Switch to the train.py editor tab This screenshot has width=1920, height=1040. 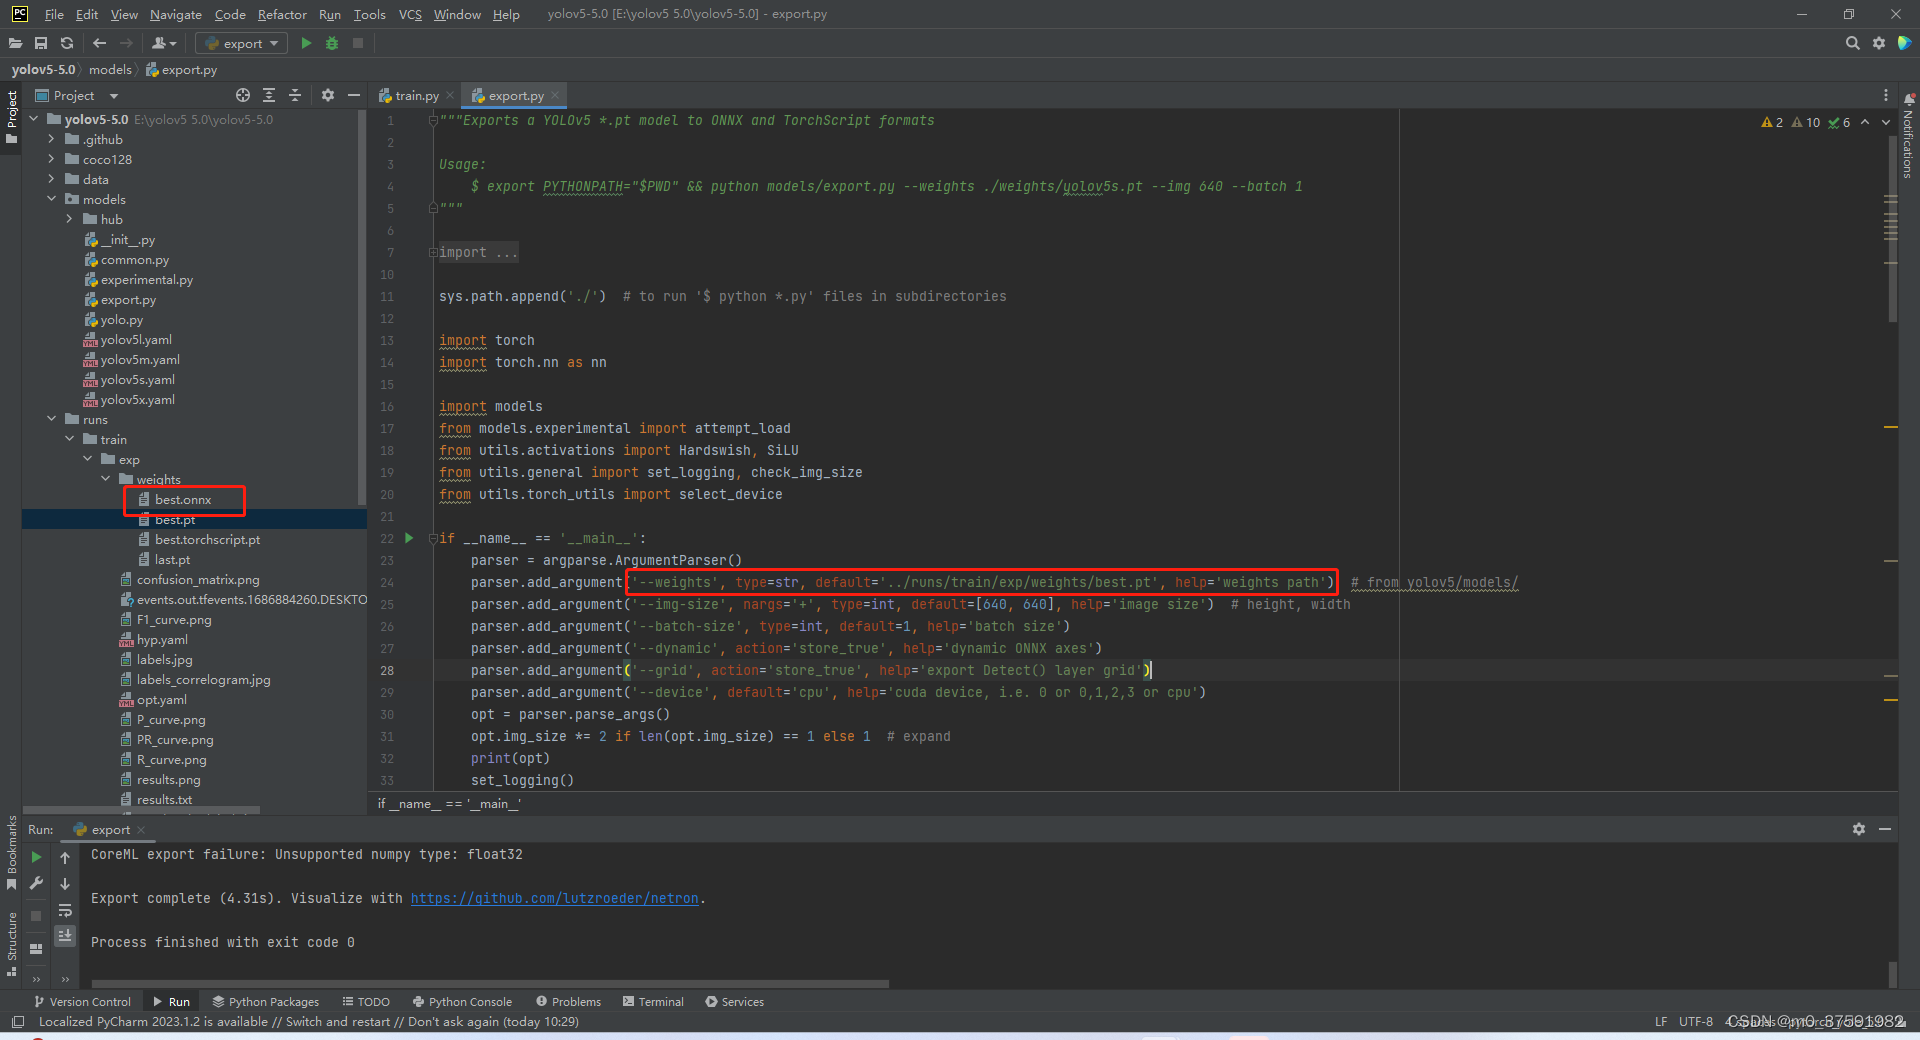(416, 95)
